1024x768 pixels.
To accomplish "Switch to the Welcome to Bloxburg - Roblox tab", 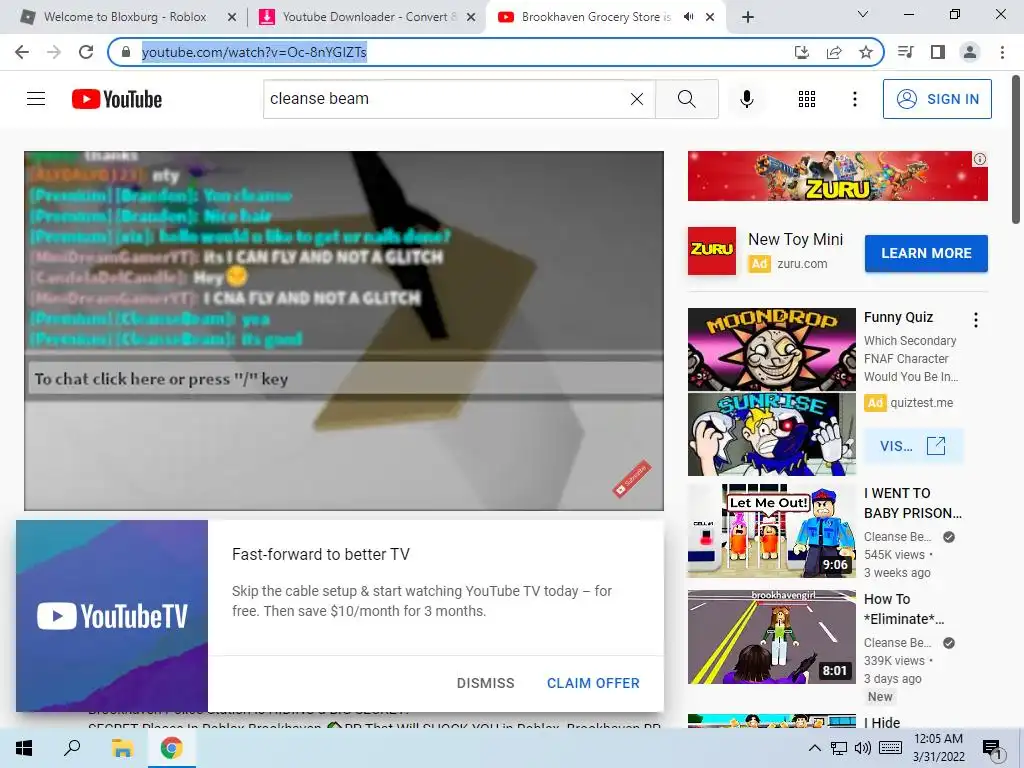I will (124, 17).
